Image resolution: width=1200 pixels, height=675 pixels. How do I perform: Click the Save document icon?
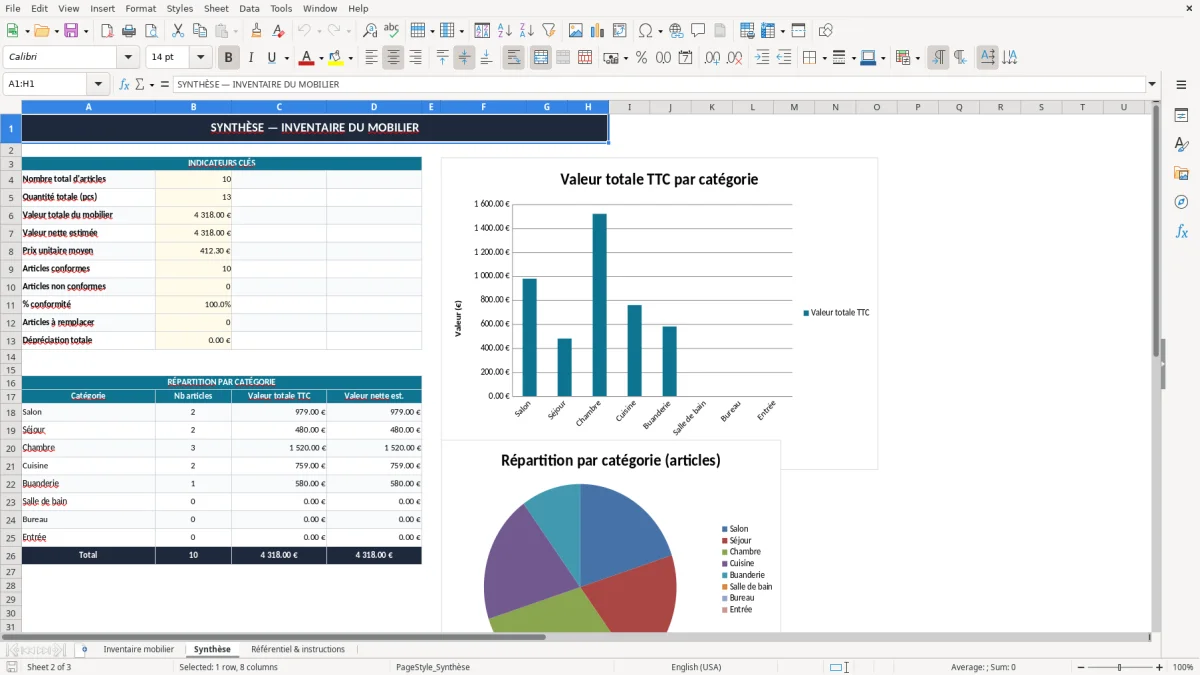pyautogui.click(x=71, y=31)
